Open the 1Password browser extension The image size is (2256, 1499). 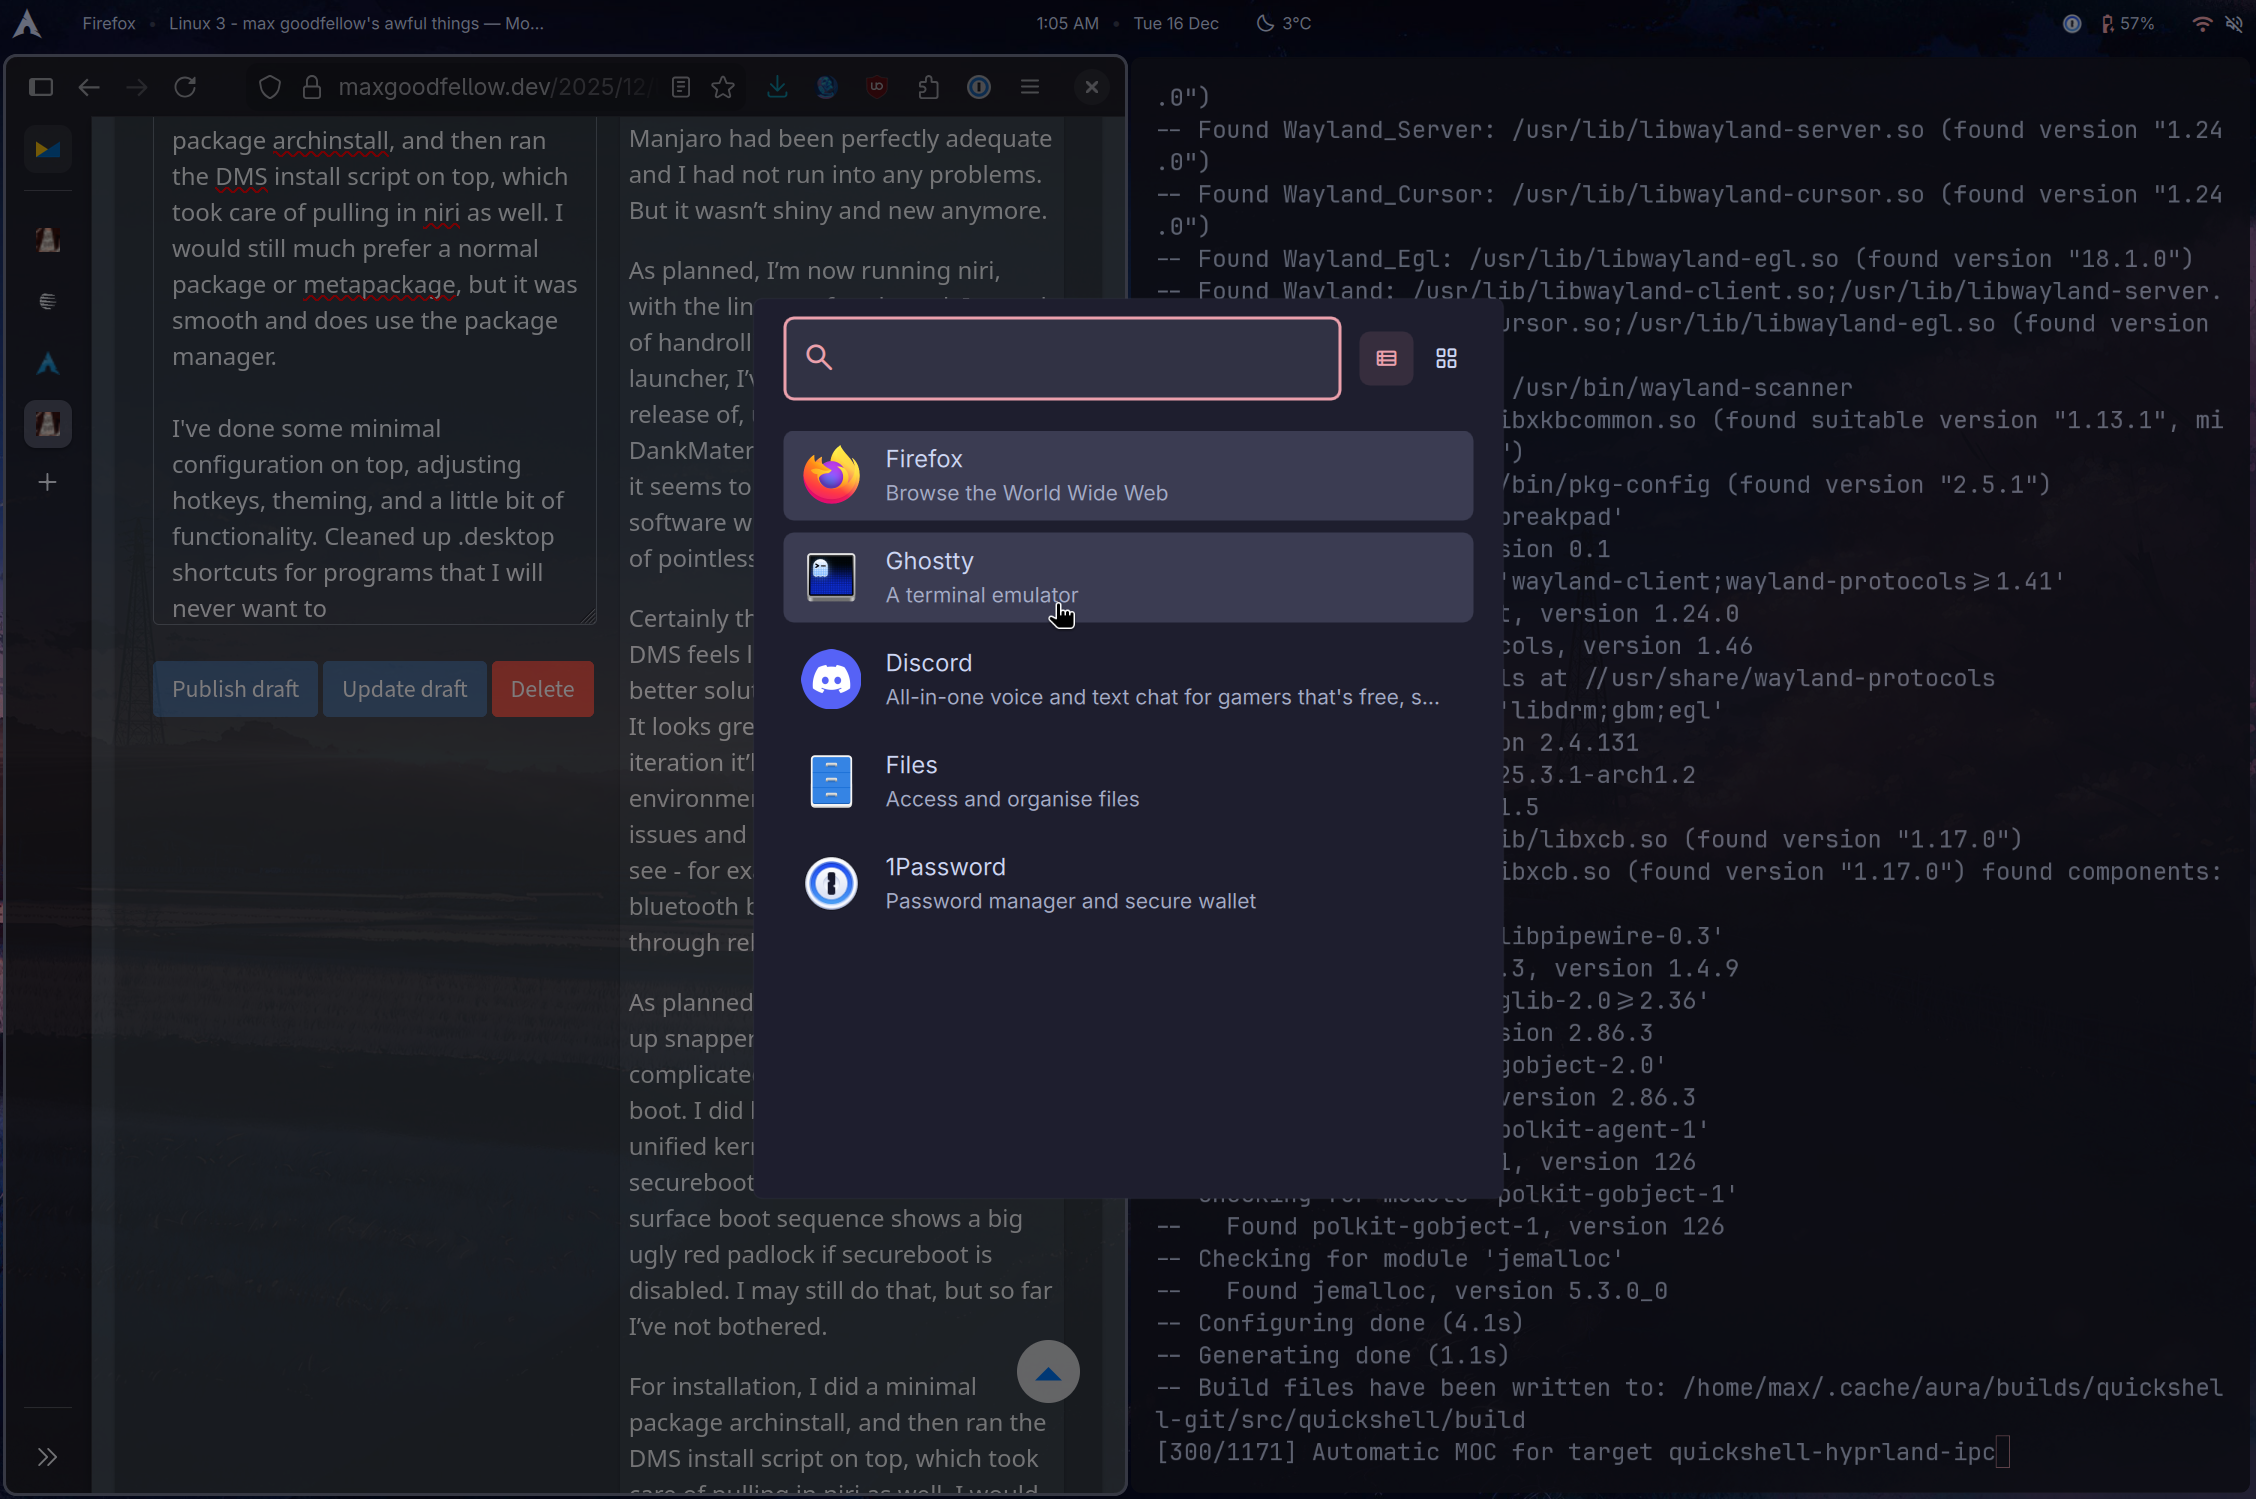[x=978, y=87]
